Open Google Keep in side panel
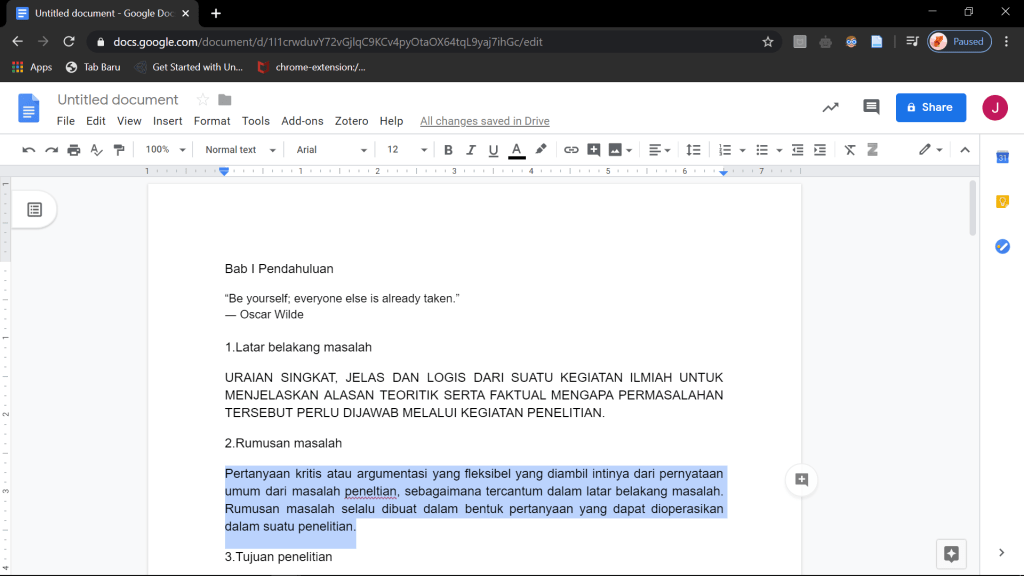Screen dimensions: 1024x576 click(1002, 201)
